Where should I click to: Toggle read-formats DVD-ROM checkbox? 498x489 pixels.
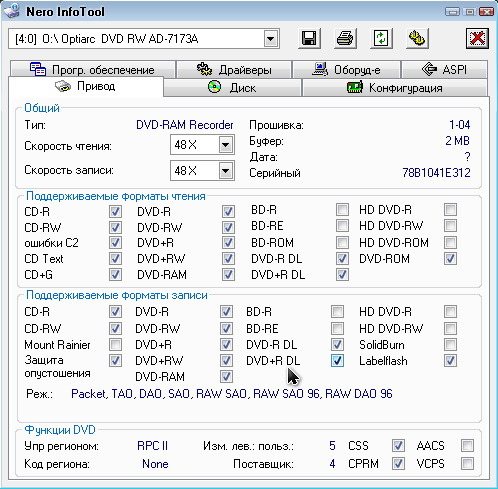click(x=450, y=259)
